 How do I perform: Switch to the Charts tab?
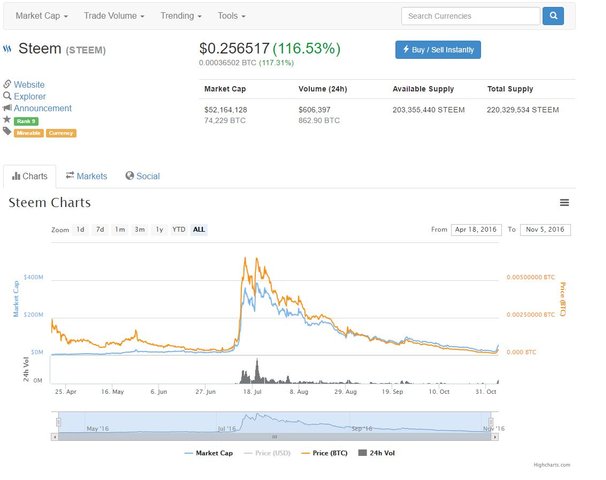click(30, 176)
